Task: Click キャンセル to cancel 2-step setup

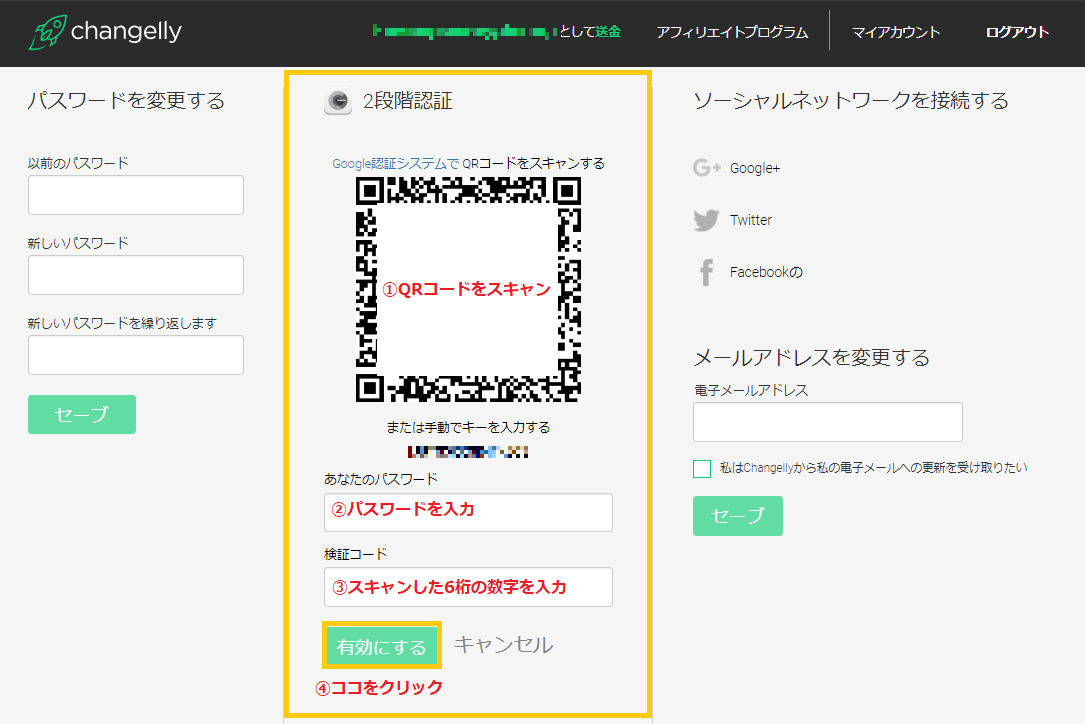Action: (x=503, y=645)
